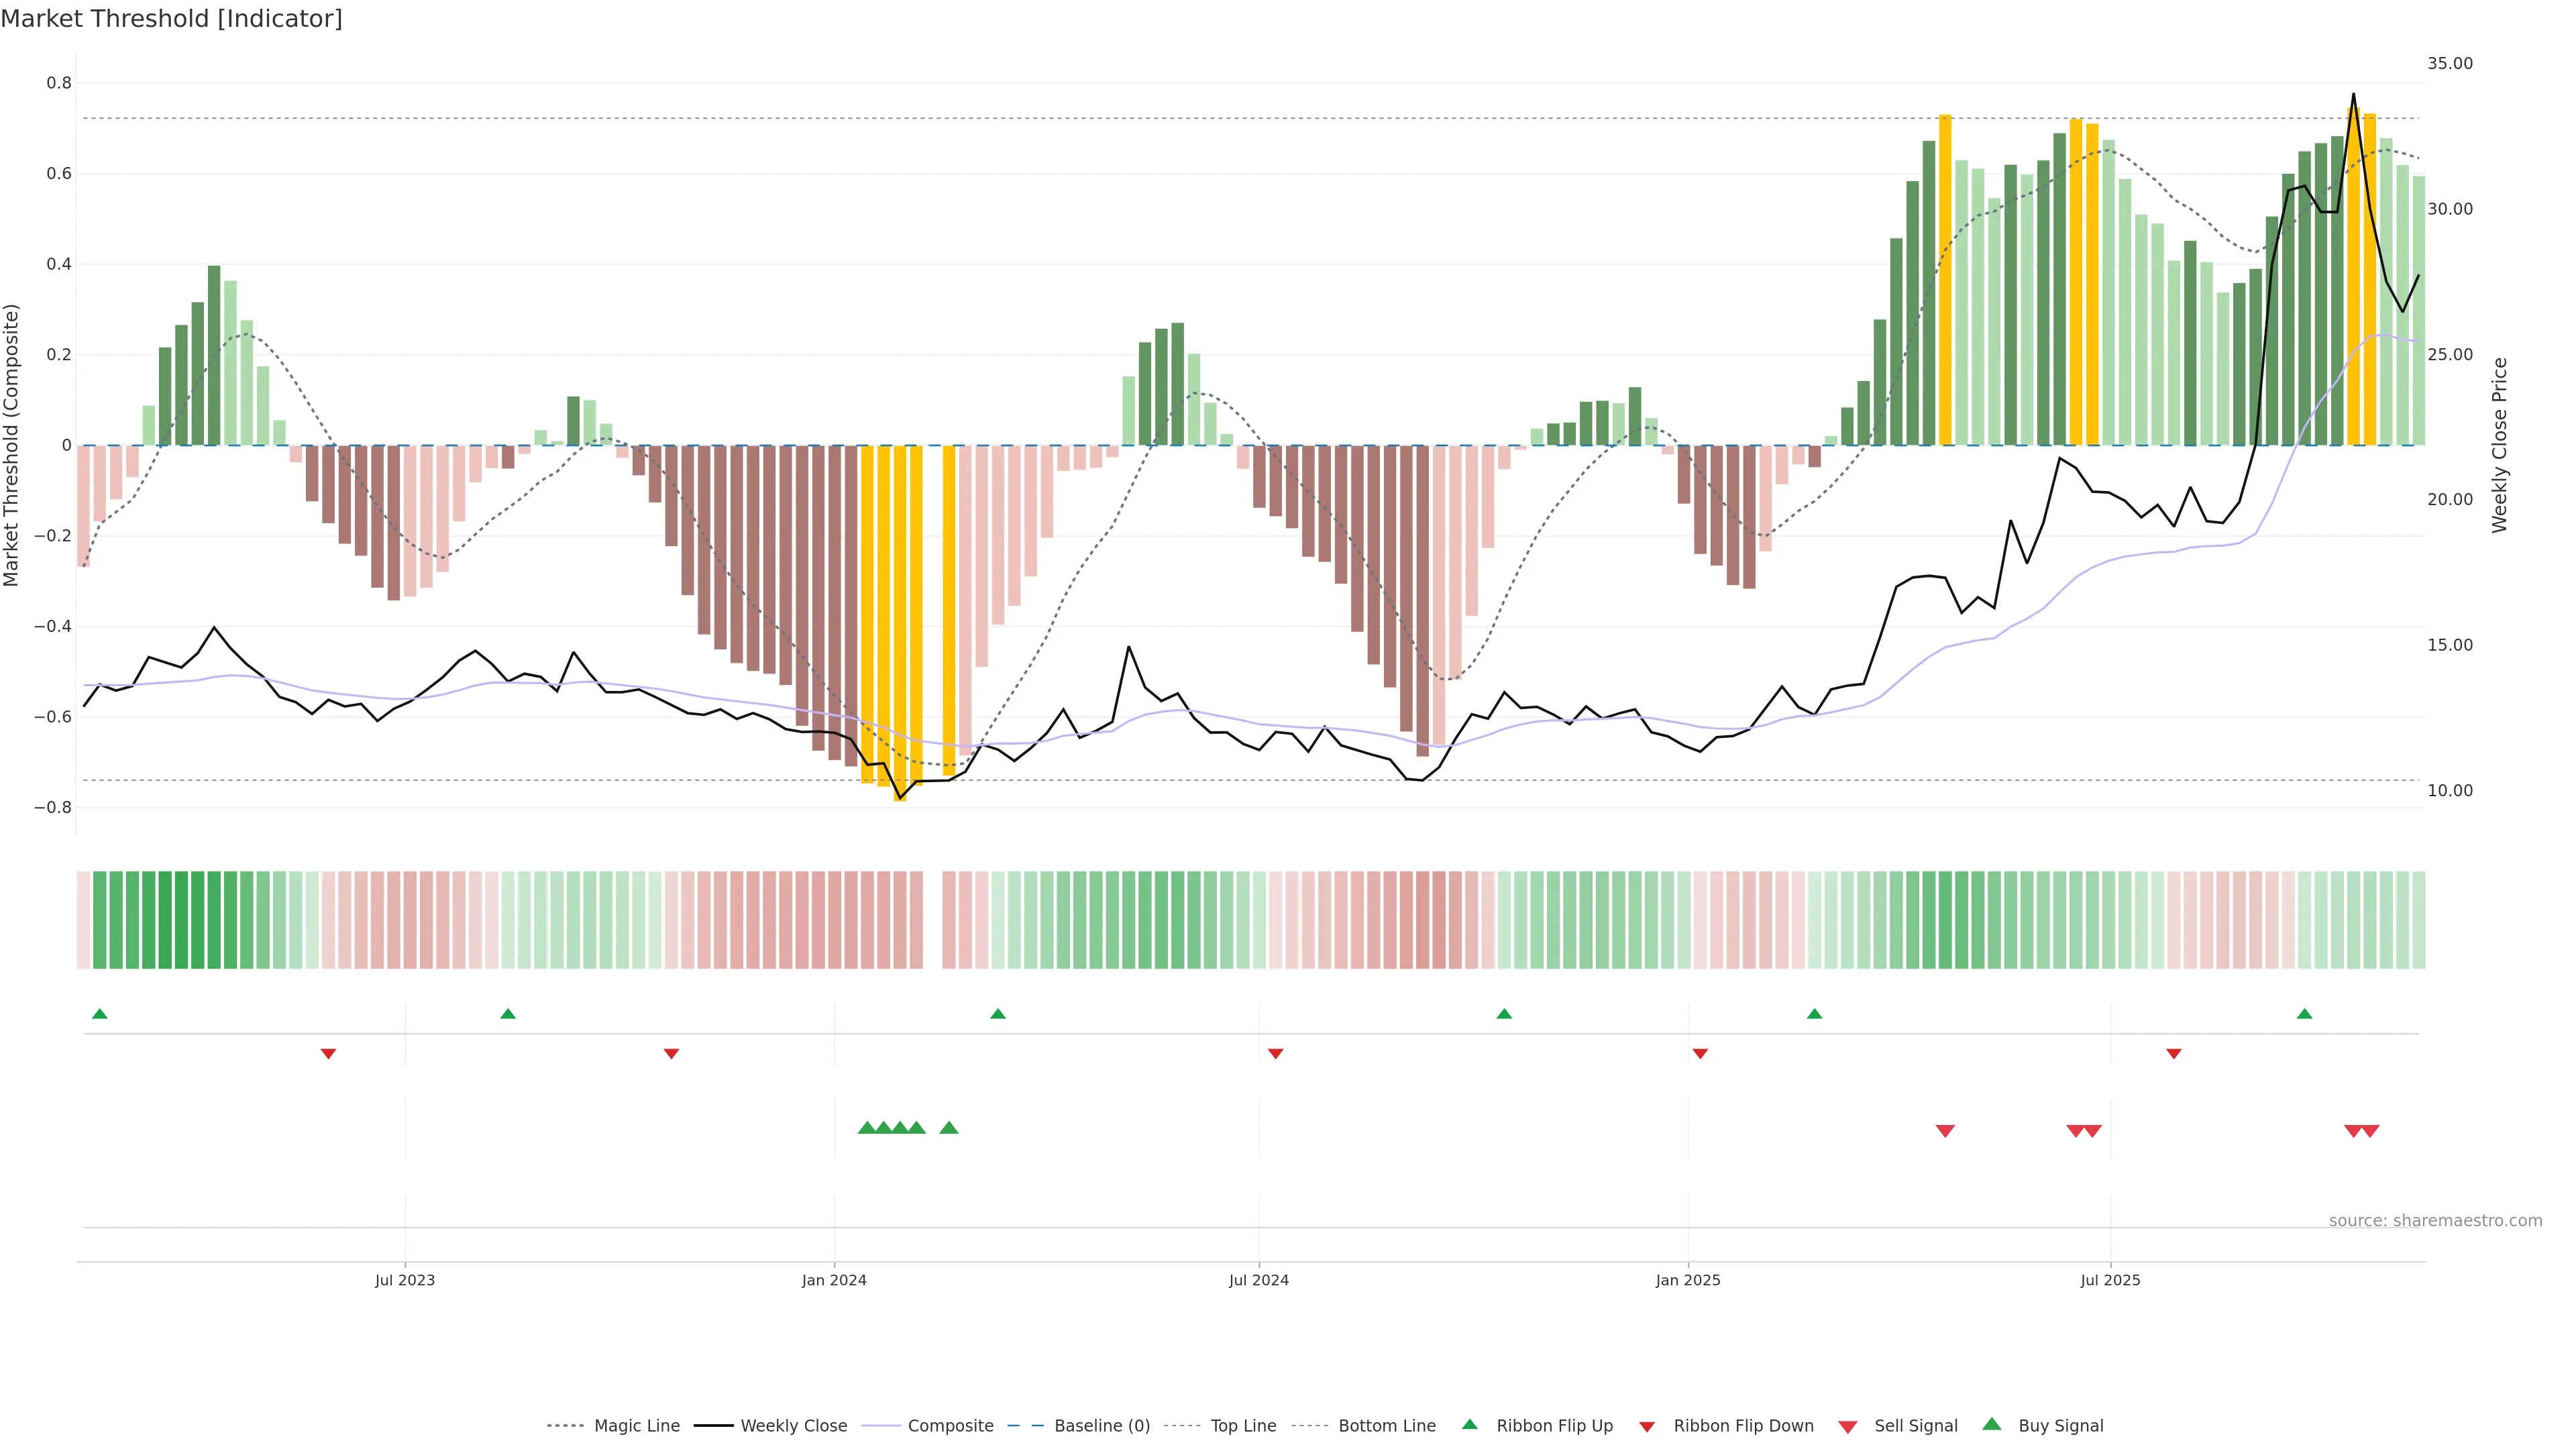Click the source: sharemaestro.com text
The image size is (2576, 1449).
pos(2435,1220)
